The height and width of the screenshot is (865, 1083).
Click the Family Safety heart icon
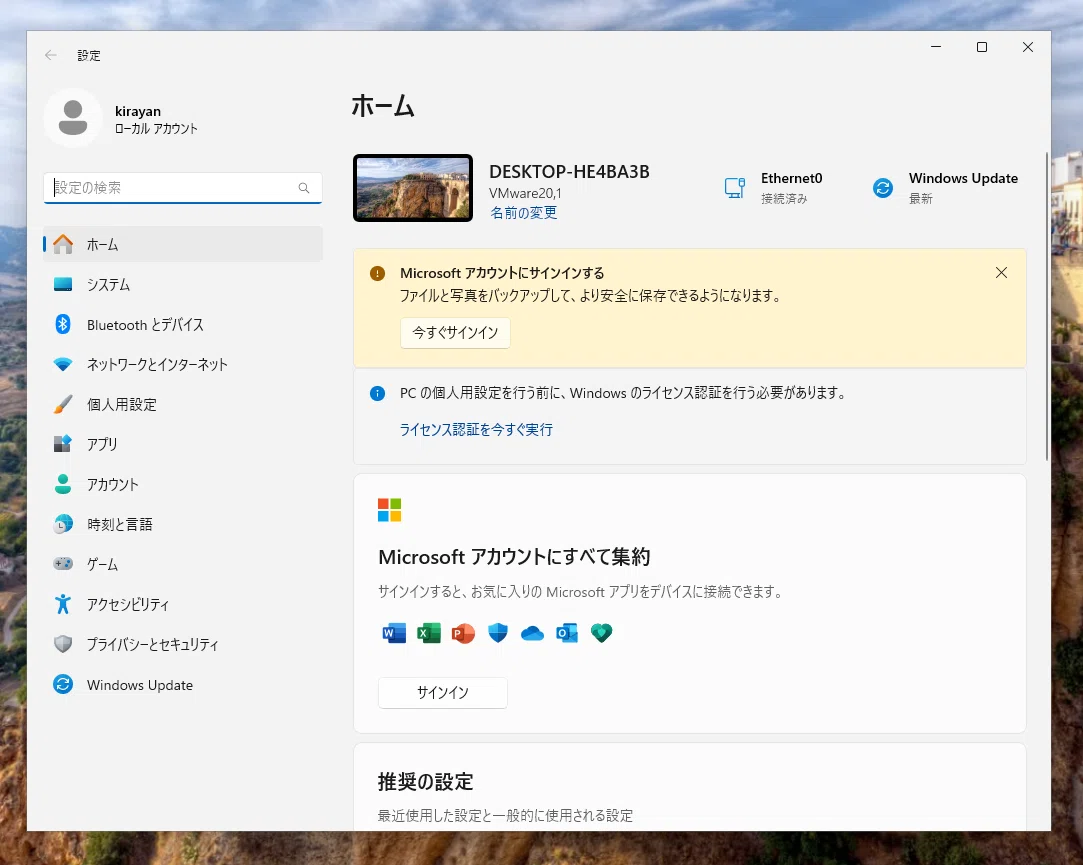pos(602,632)
